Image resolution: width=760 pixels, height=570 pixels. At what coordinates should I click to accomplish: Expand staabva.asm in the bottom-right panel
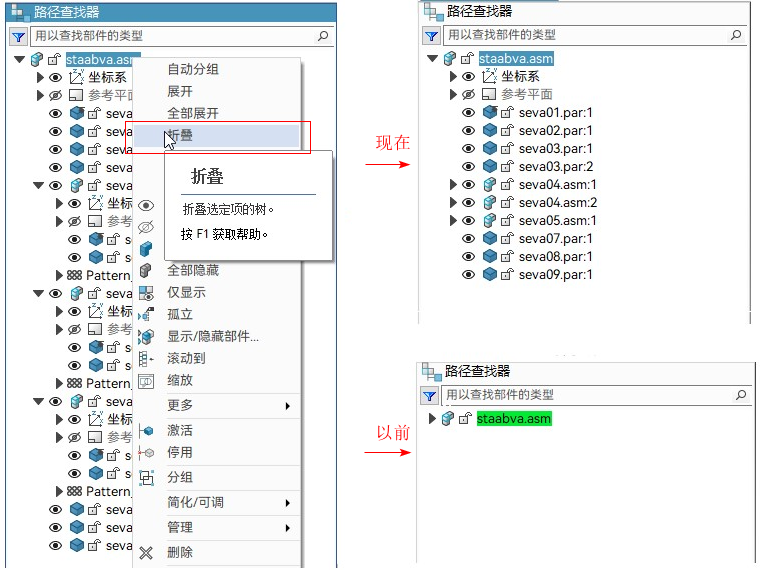click(x=432, y=418)
